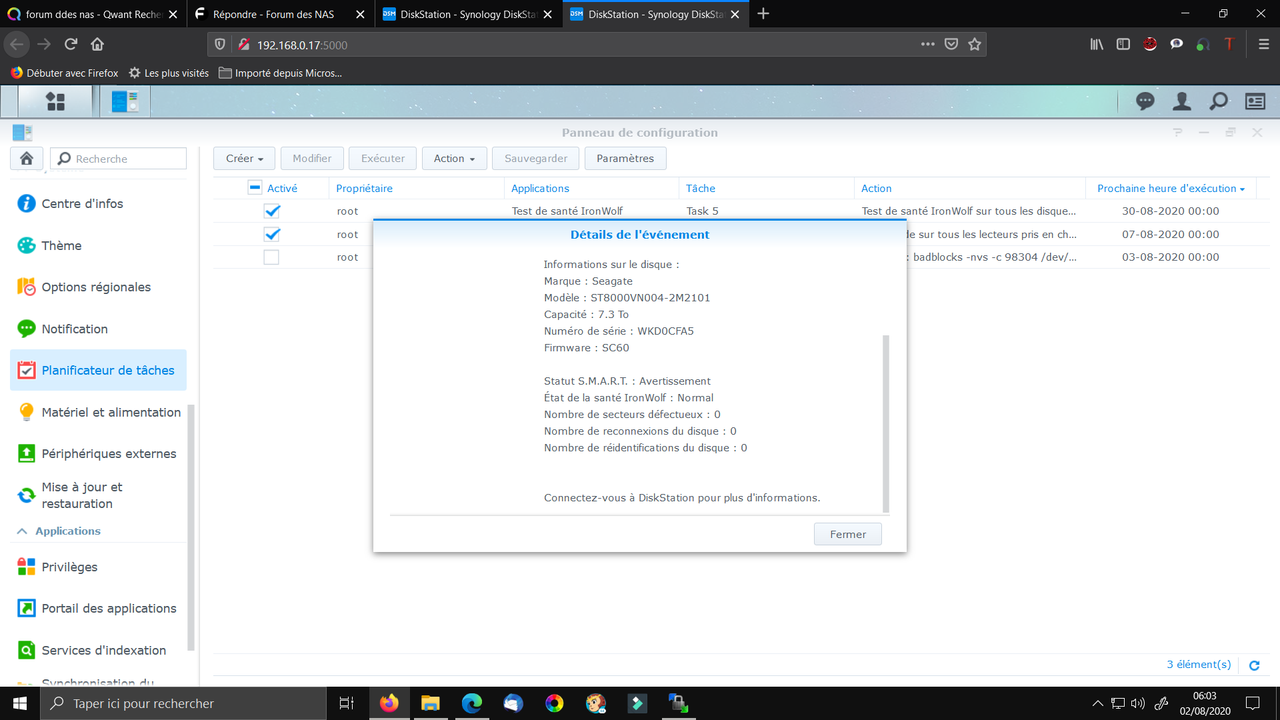This screenshot has width=1280, height=720.
Task: Select Planificateur de tâches in sidebar
Action: [98, 370]
